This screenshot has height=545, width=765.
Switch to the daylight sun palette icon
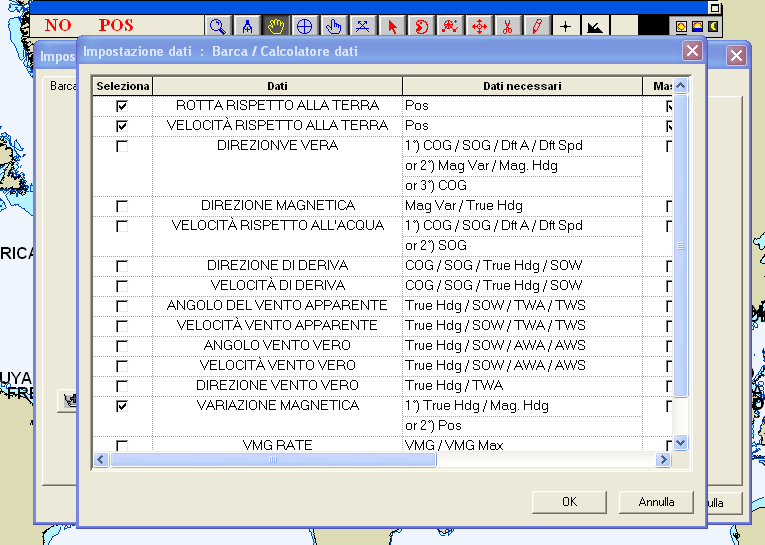click(x=681, y=26)
